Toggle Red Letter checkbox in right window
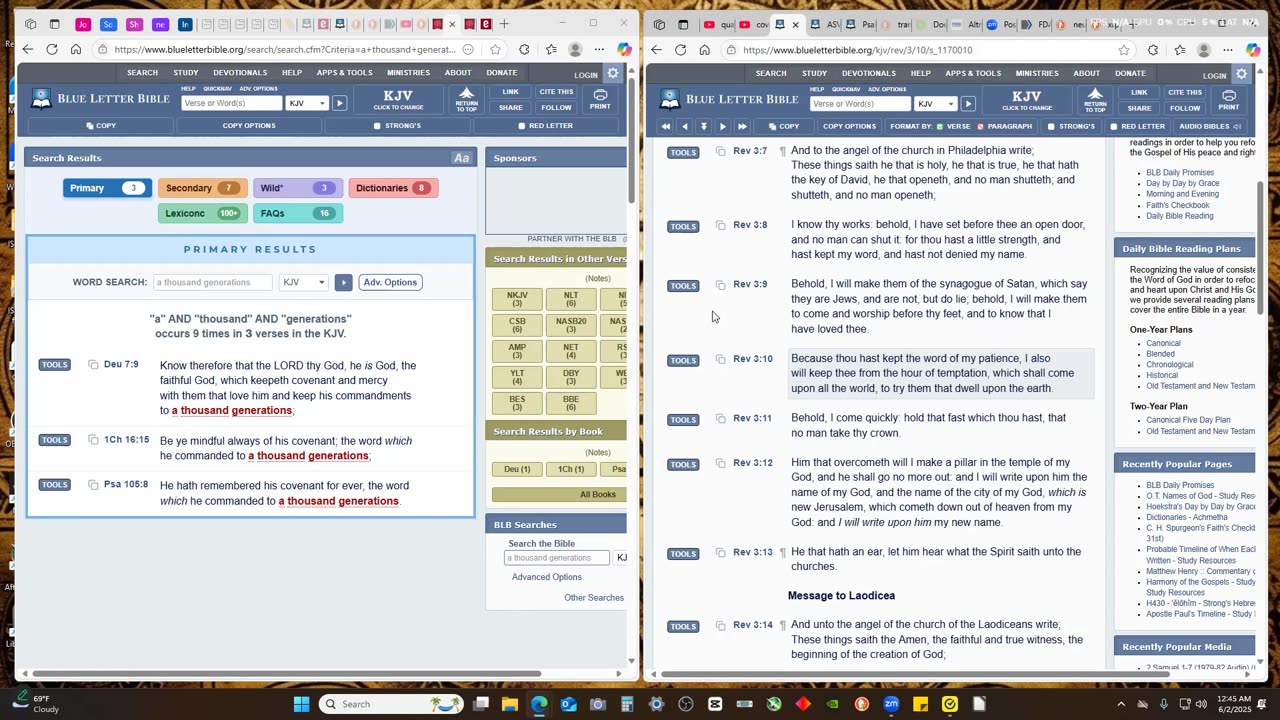Screen dimensions: 1280x720 [x=1113, y=127]
